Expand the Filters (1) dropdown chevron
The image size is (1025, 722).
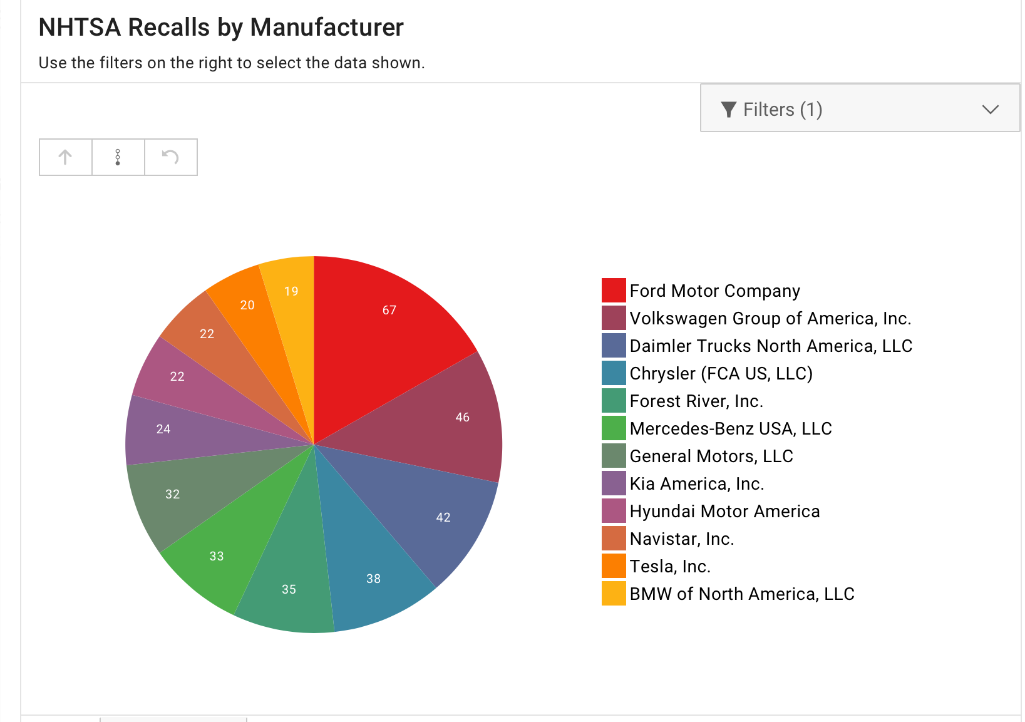click(990, 109)
